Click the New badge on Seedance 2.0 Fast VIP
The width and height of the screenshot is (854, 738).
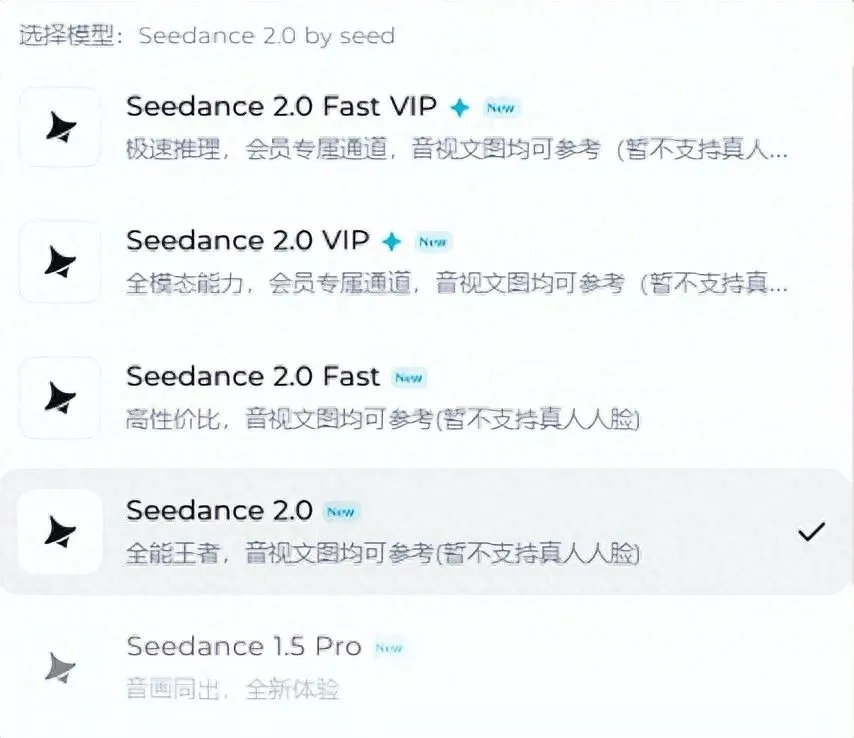(x=501, y=108)
